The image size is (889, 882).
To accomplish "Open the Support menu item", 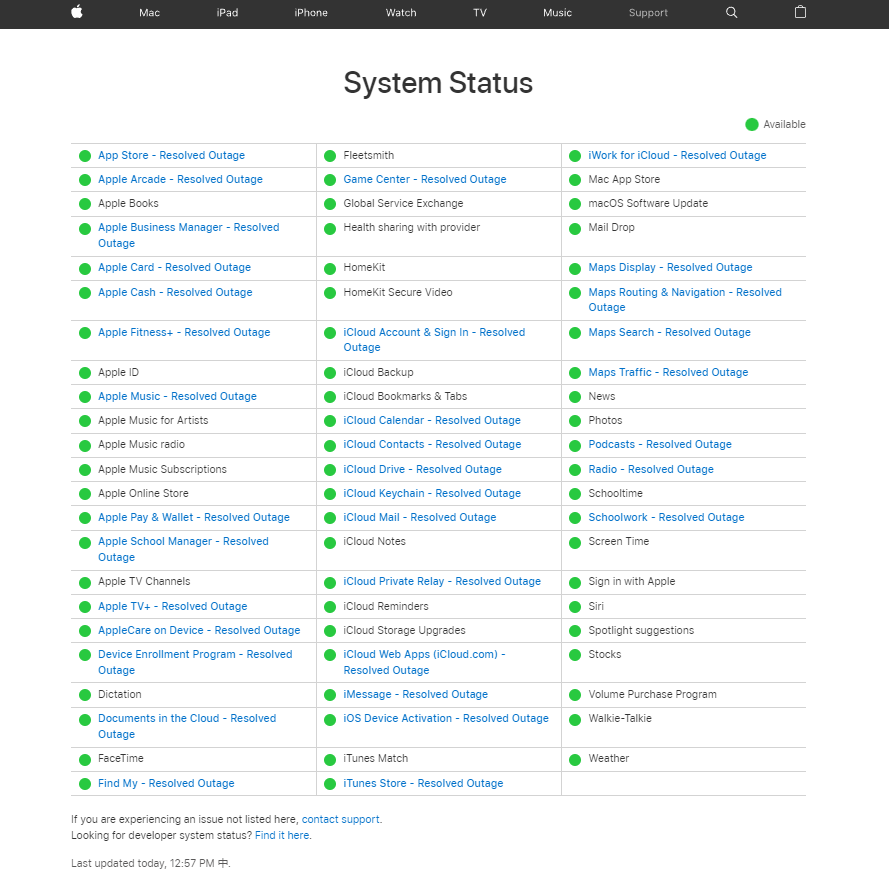I will [x=648, y=12].
